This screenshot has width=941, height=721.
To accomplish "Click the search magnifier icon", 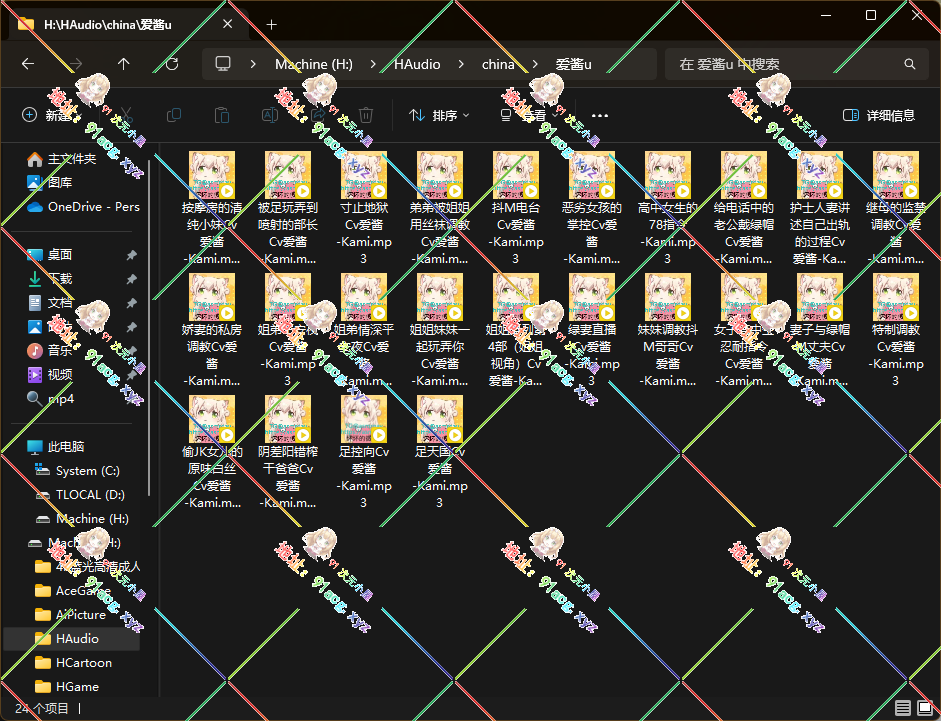I will tap(910, 64).
